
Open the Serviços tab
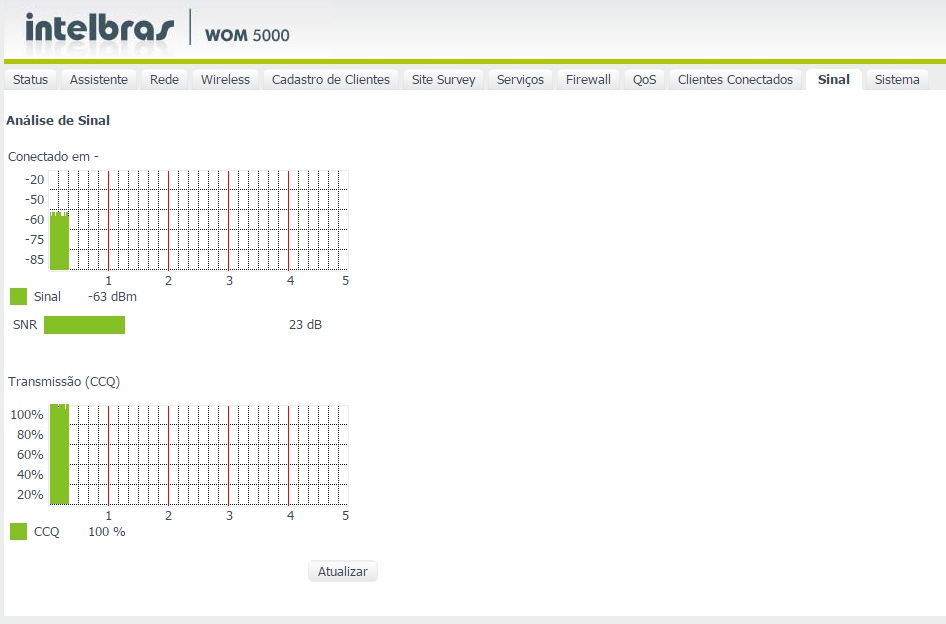coord(520,80)
